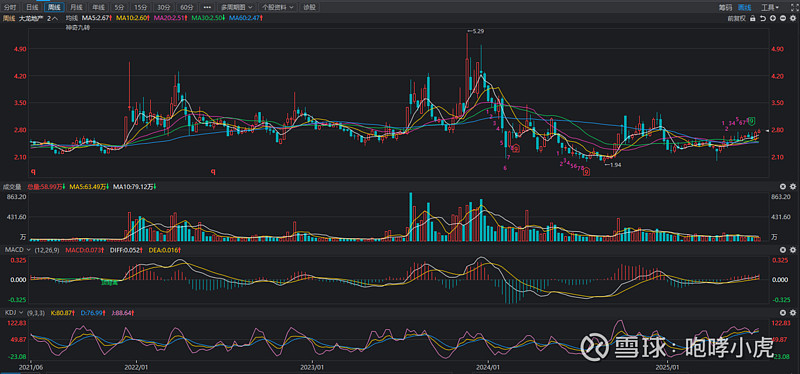Close the 成交量 volume panel

783,187
